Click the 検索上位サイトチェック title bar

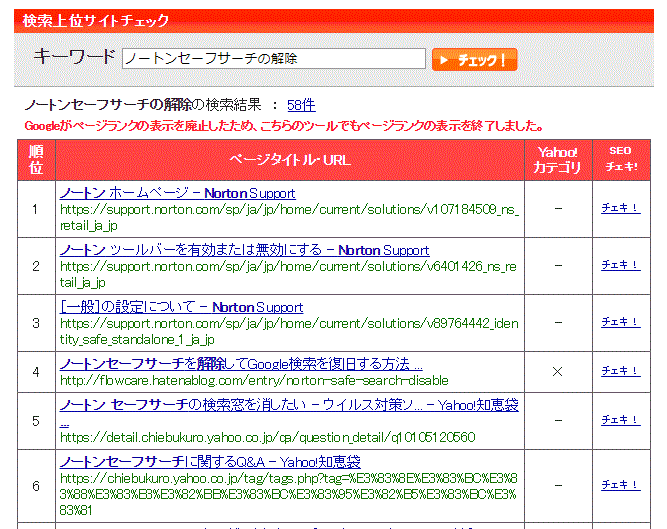[334, 20]
